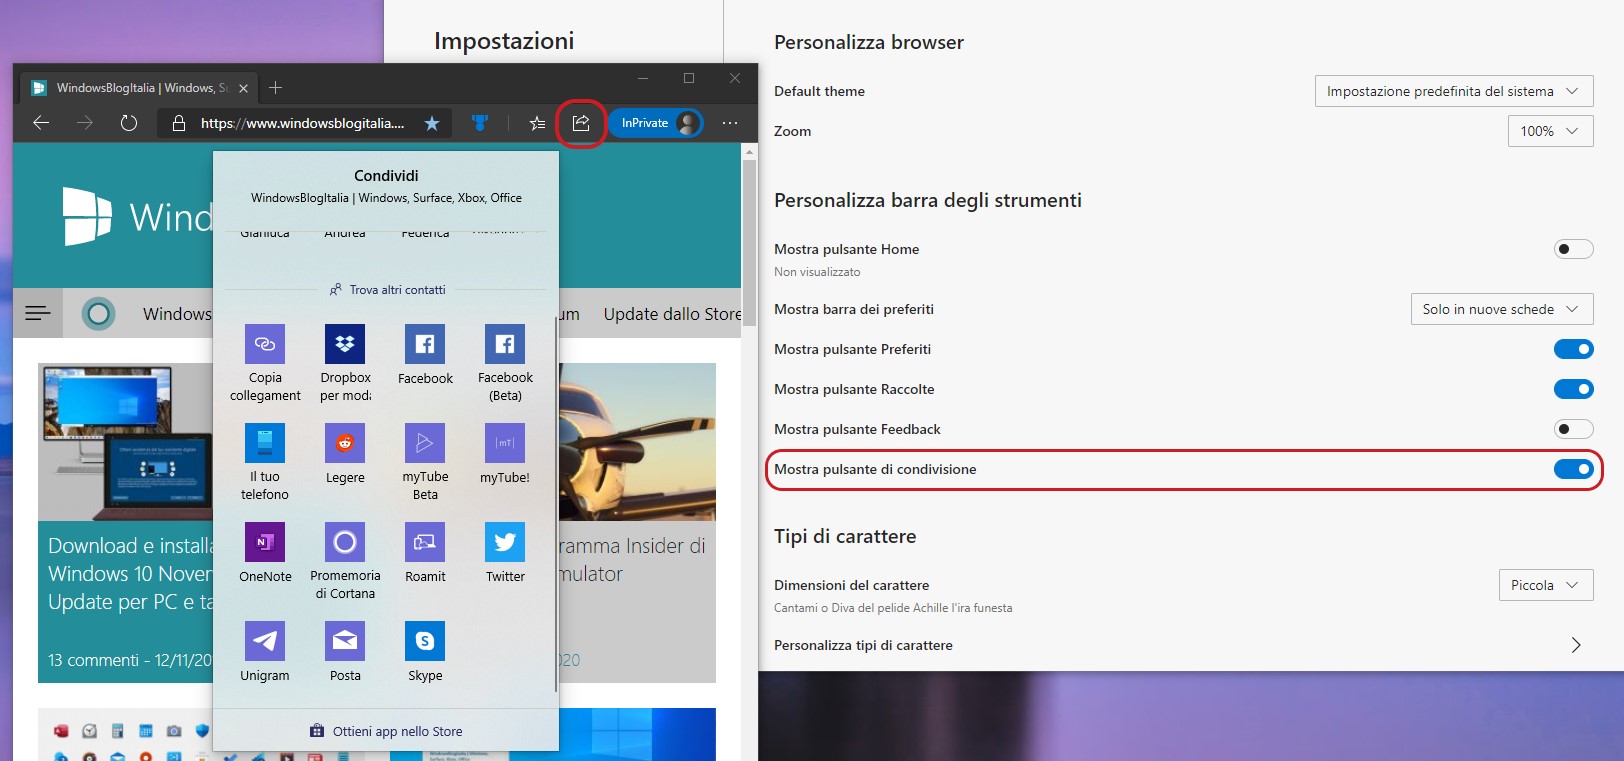
Task: Share with the Roamit app
Action: pos(425,554)
